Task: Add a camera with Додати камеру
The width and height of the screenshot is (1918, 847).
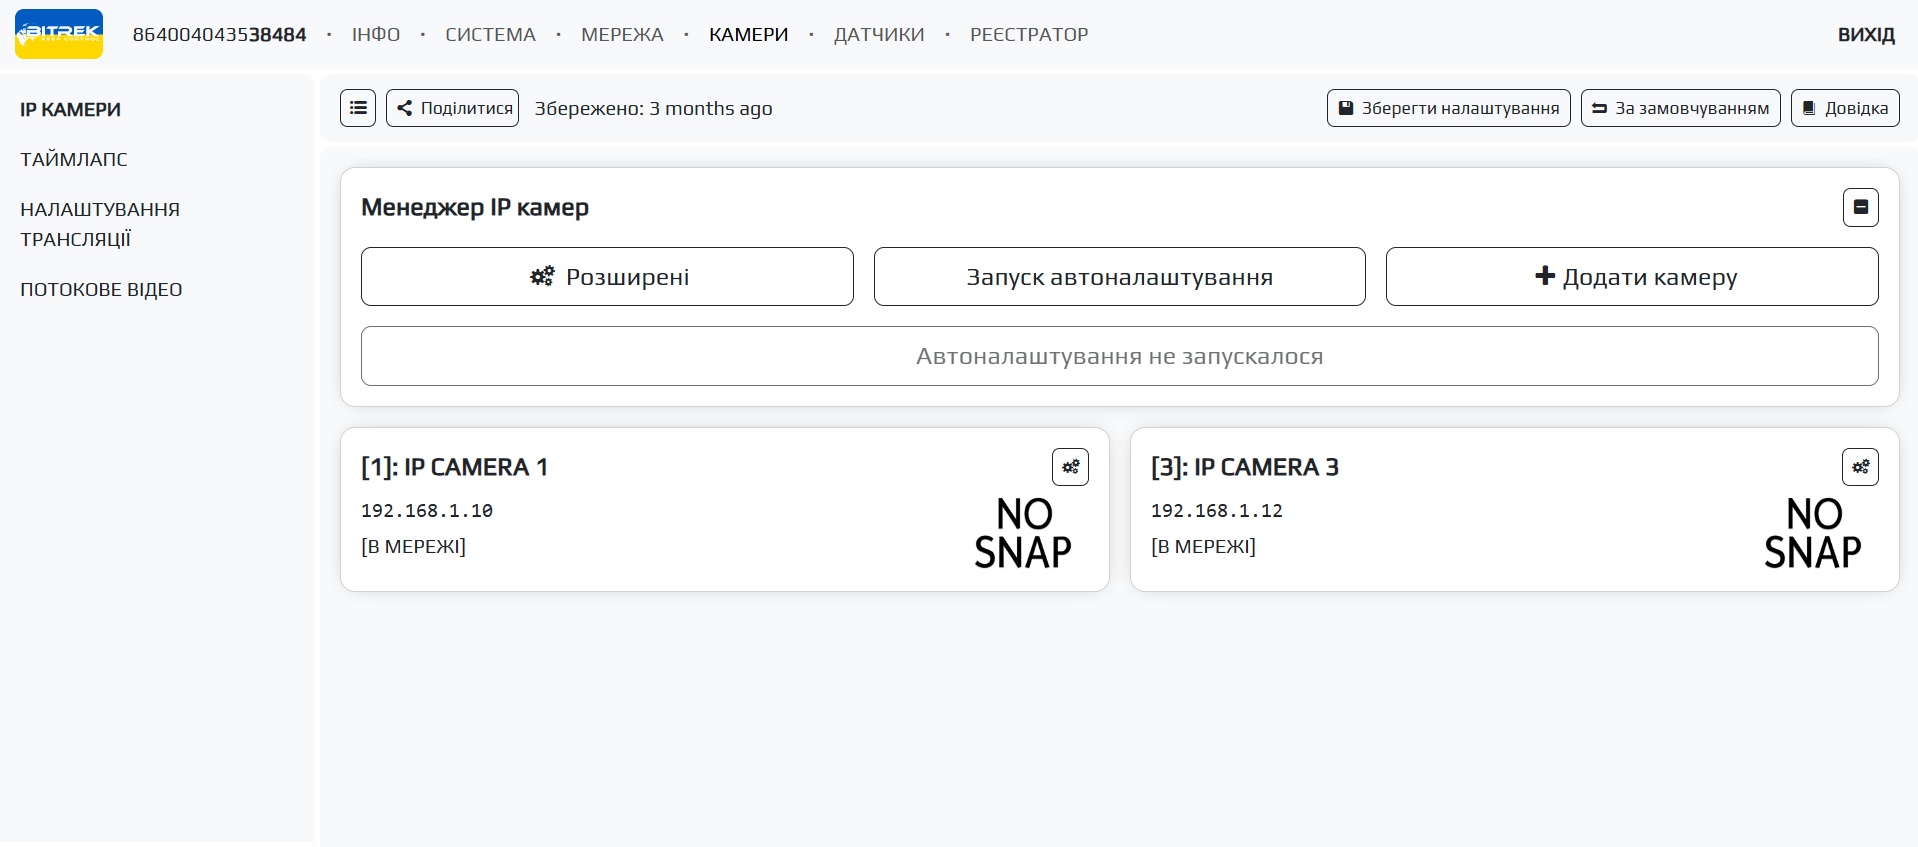Action: click(1631, 277)
